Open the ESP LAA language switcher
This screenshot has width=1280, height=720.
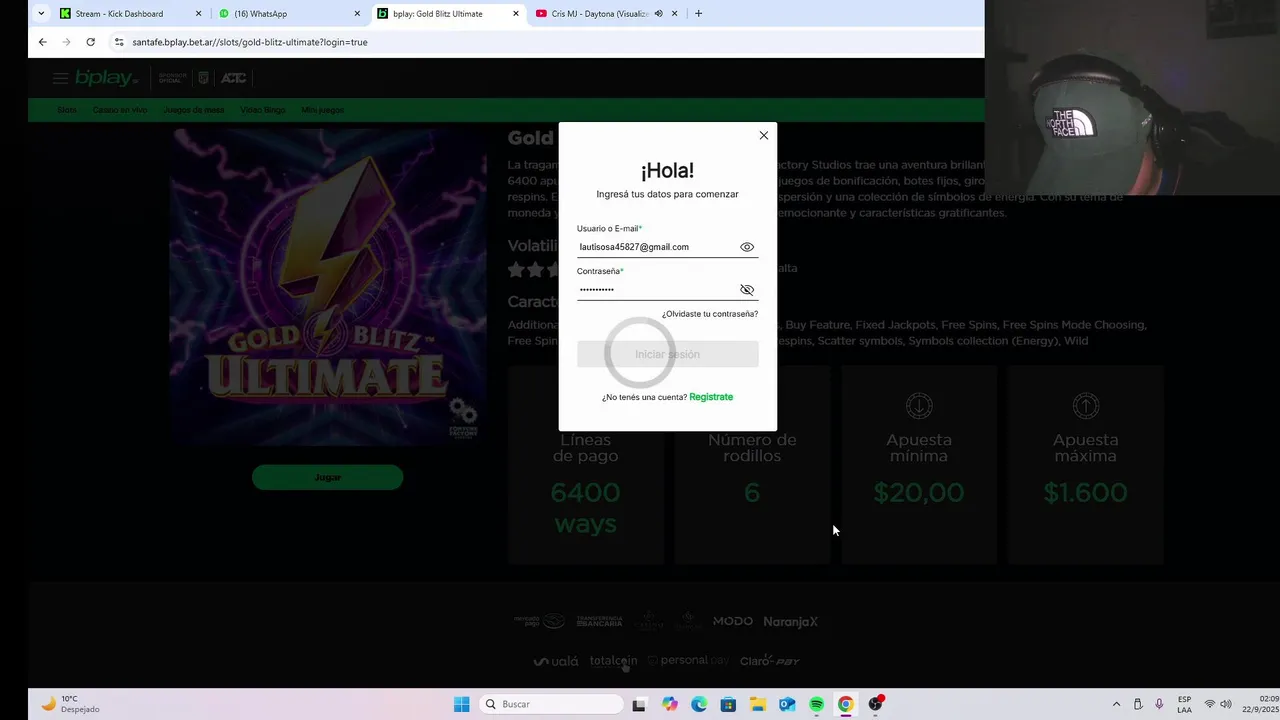1184,704
